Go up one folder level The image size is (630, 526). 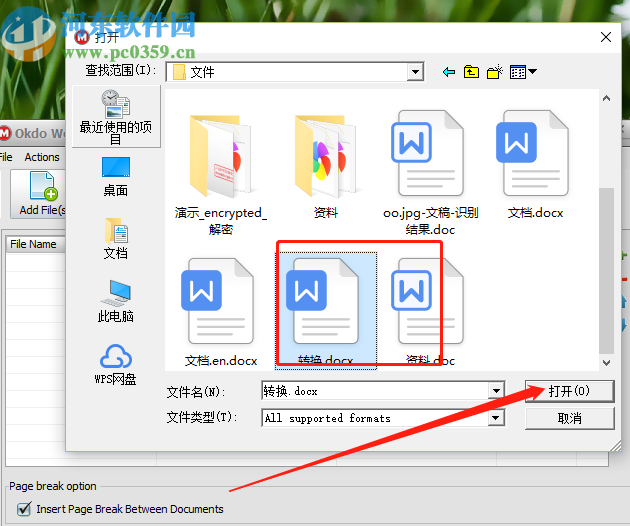[x=471, y=72]
